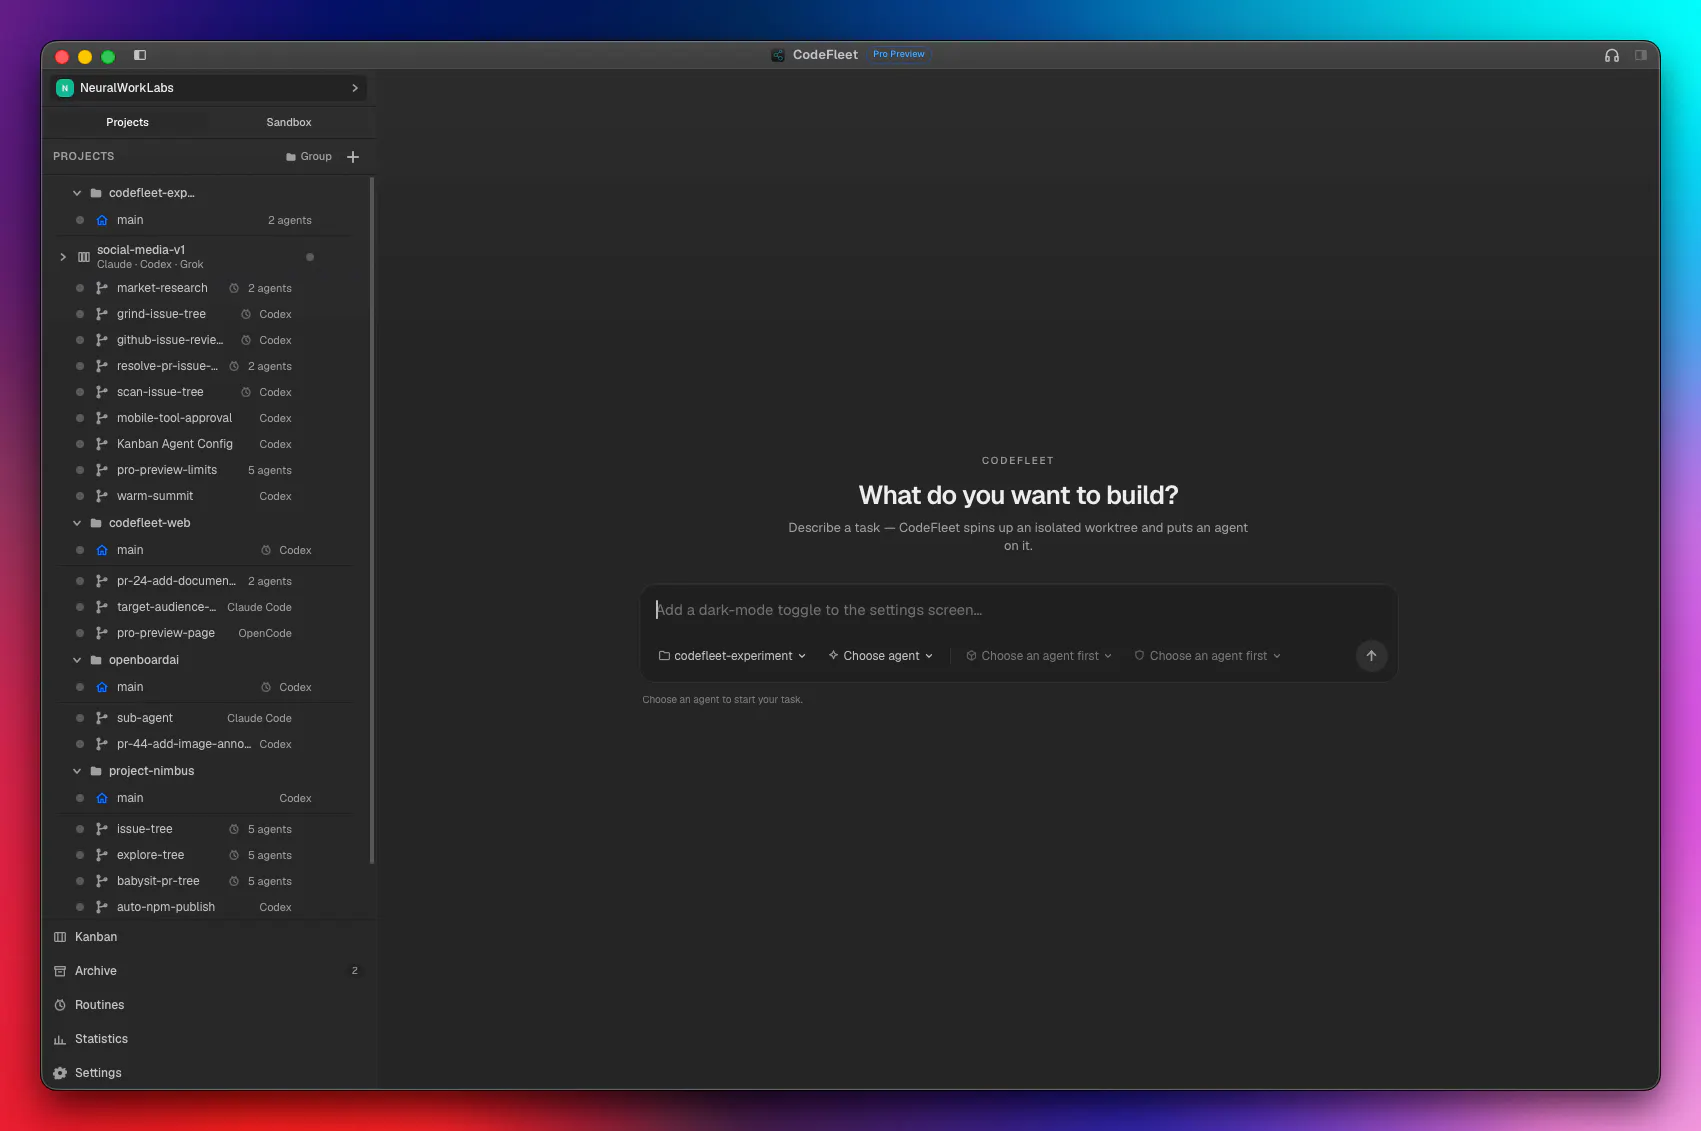This screenshot has width=1701, height=1131.
Task: Collapse the codefleet-exp project folder
Action: point(77,193)
